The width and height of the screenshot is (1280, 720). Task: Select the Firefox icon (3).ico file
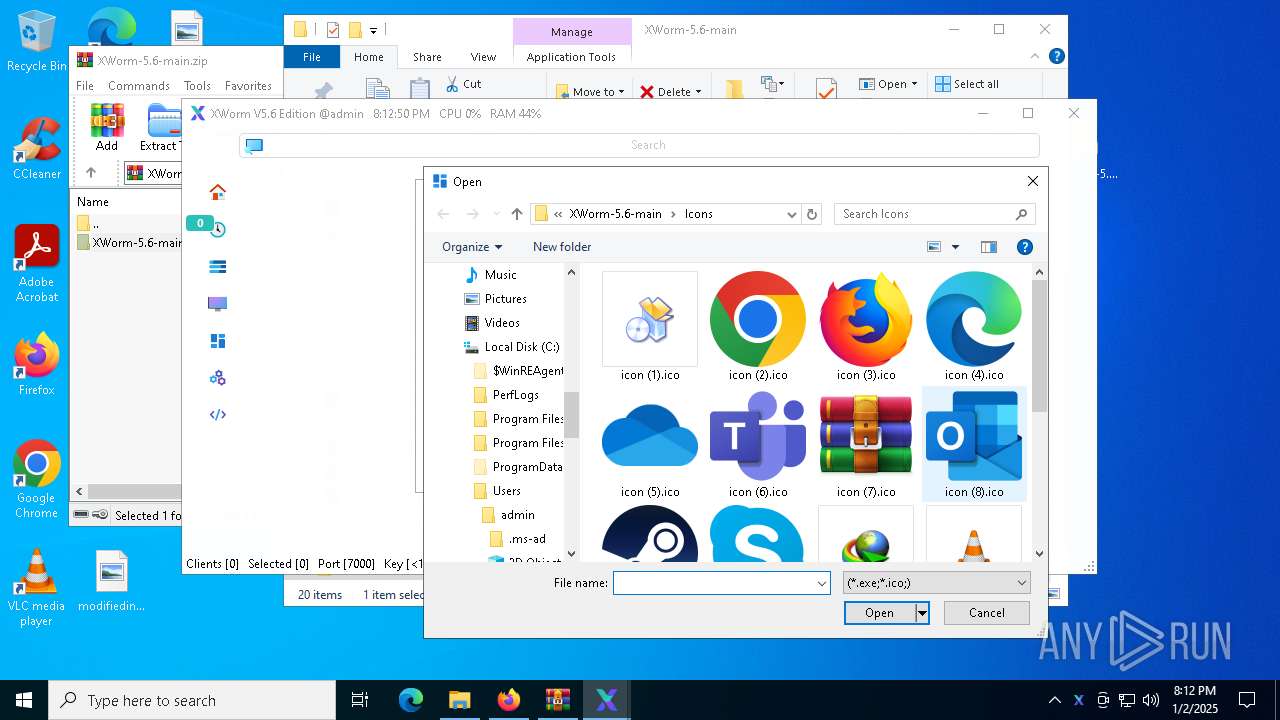tap(866, 327)
